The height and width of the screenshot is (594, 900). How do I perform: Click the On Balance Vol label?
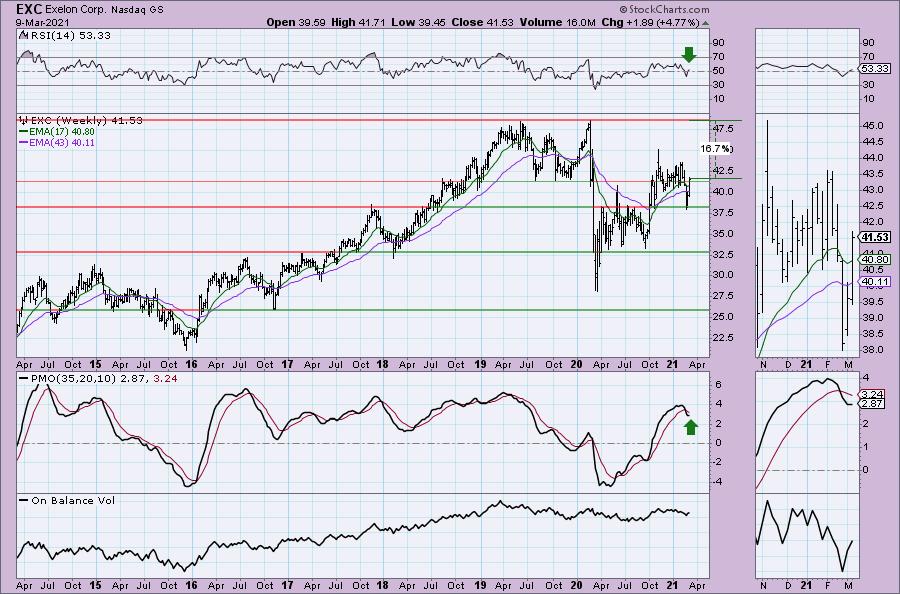[73, 500]
